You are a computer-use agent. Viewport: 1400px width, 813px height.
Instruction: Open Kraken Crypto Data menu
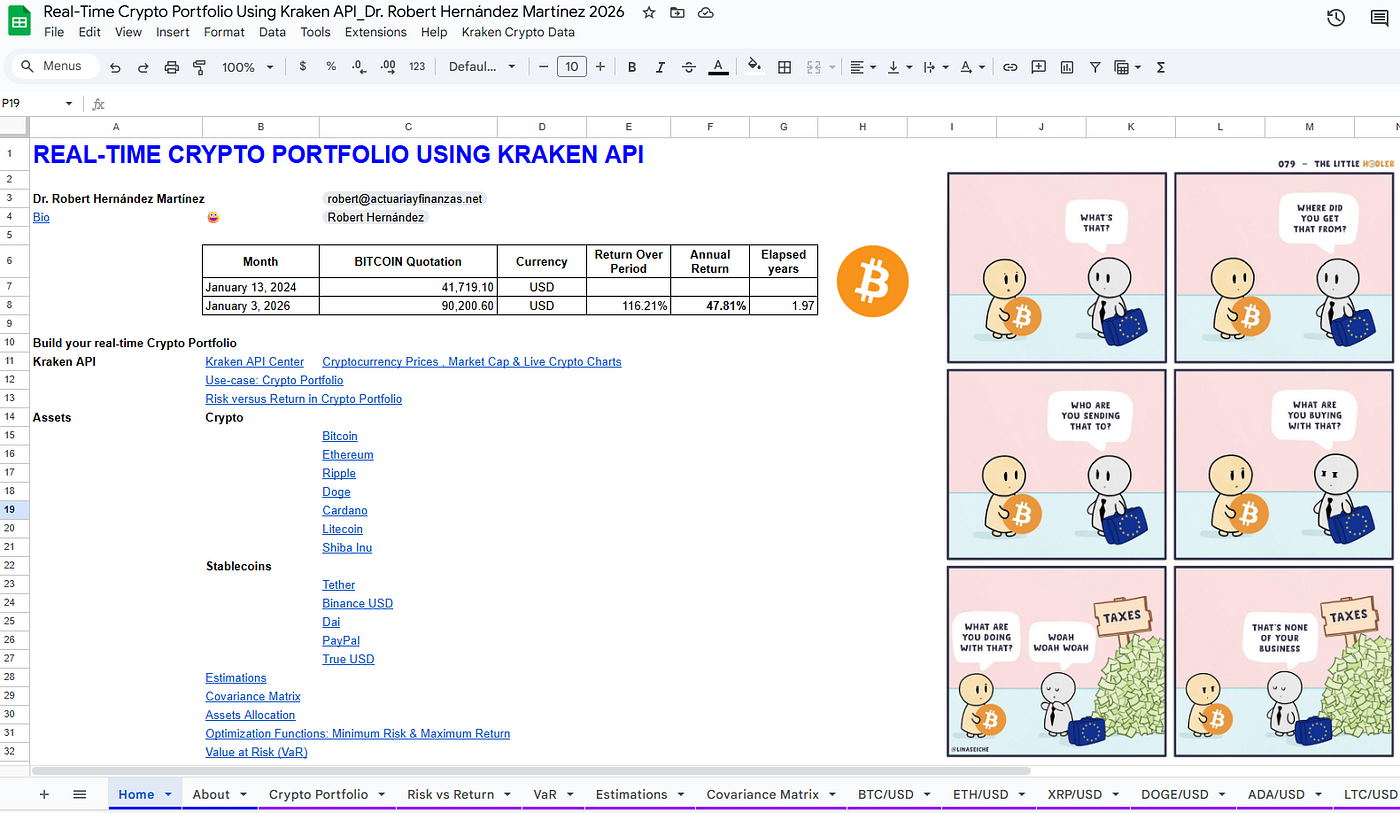coord(518,32)
